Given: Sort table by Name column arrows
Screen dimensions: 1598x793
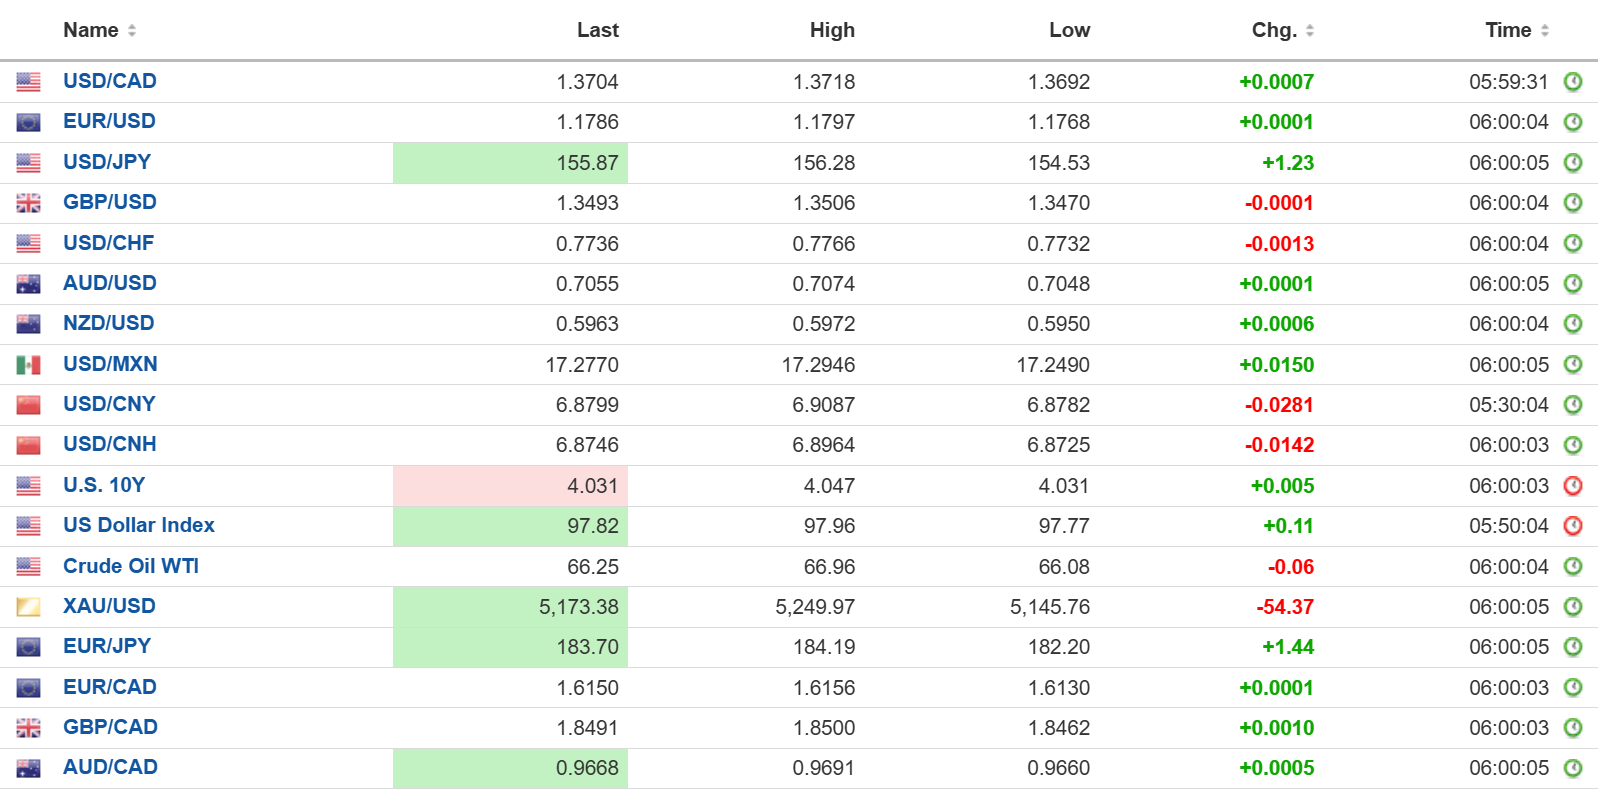Looking at the screenshot, I should point(132,31).
